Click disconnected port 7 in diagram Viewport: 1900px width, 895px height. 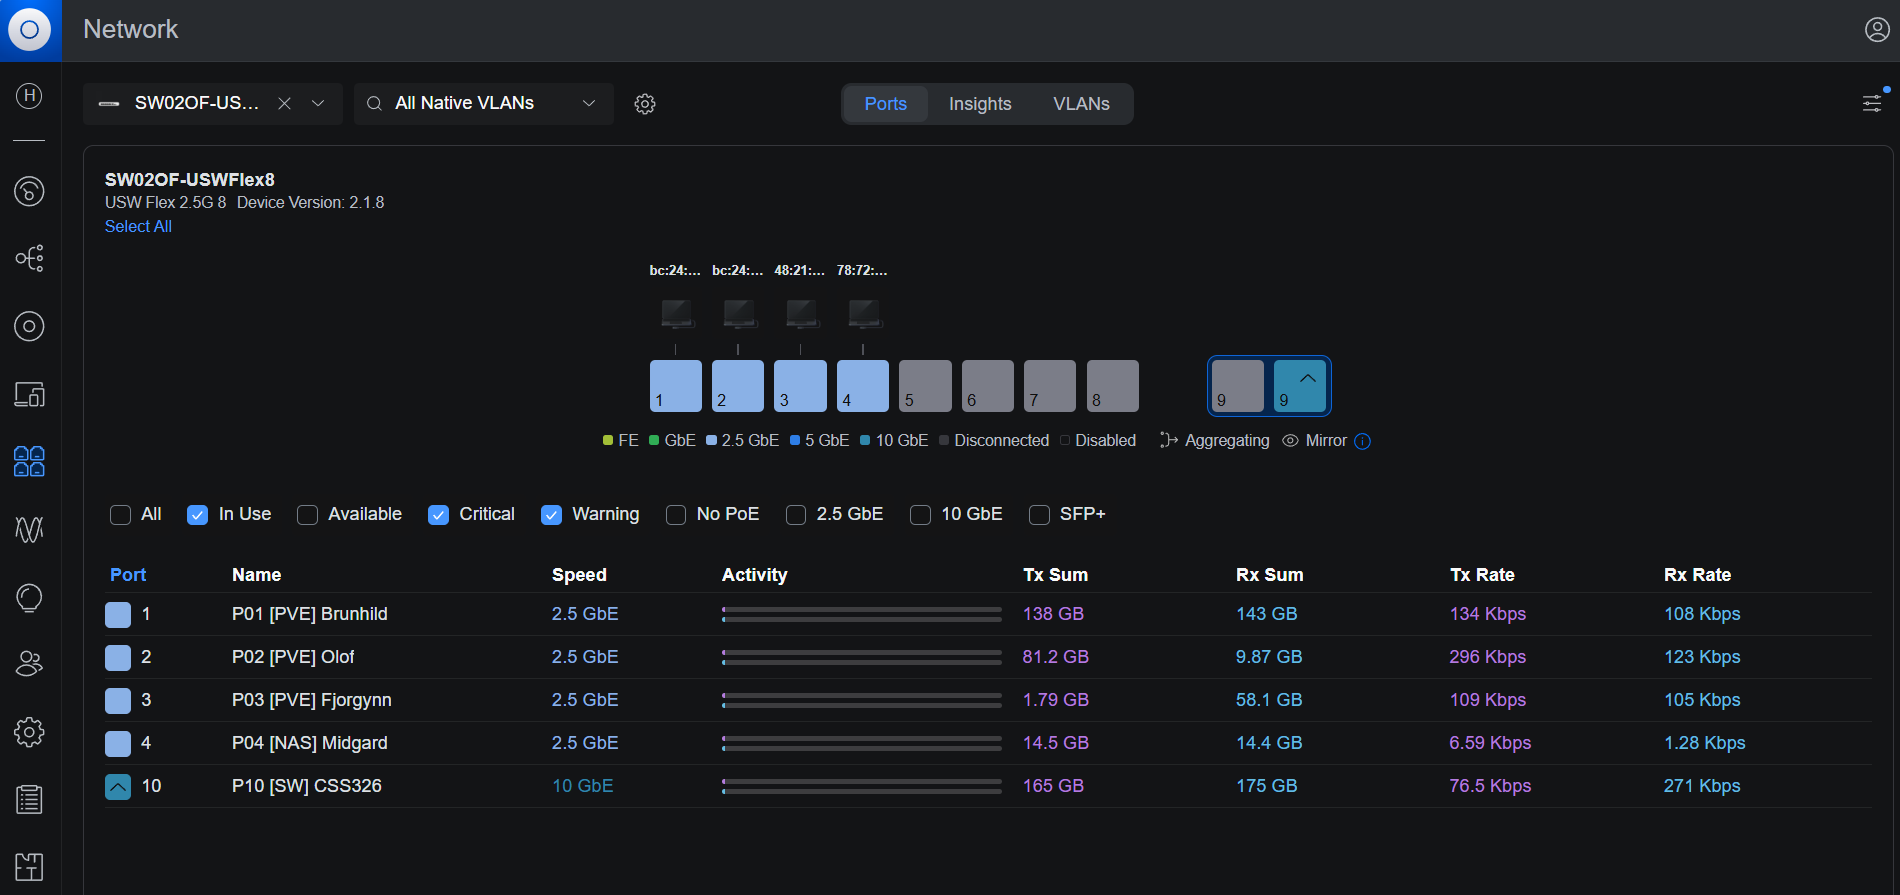1050,386
